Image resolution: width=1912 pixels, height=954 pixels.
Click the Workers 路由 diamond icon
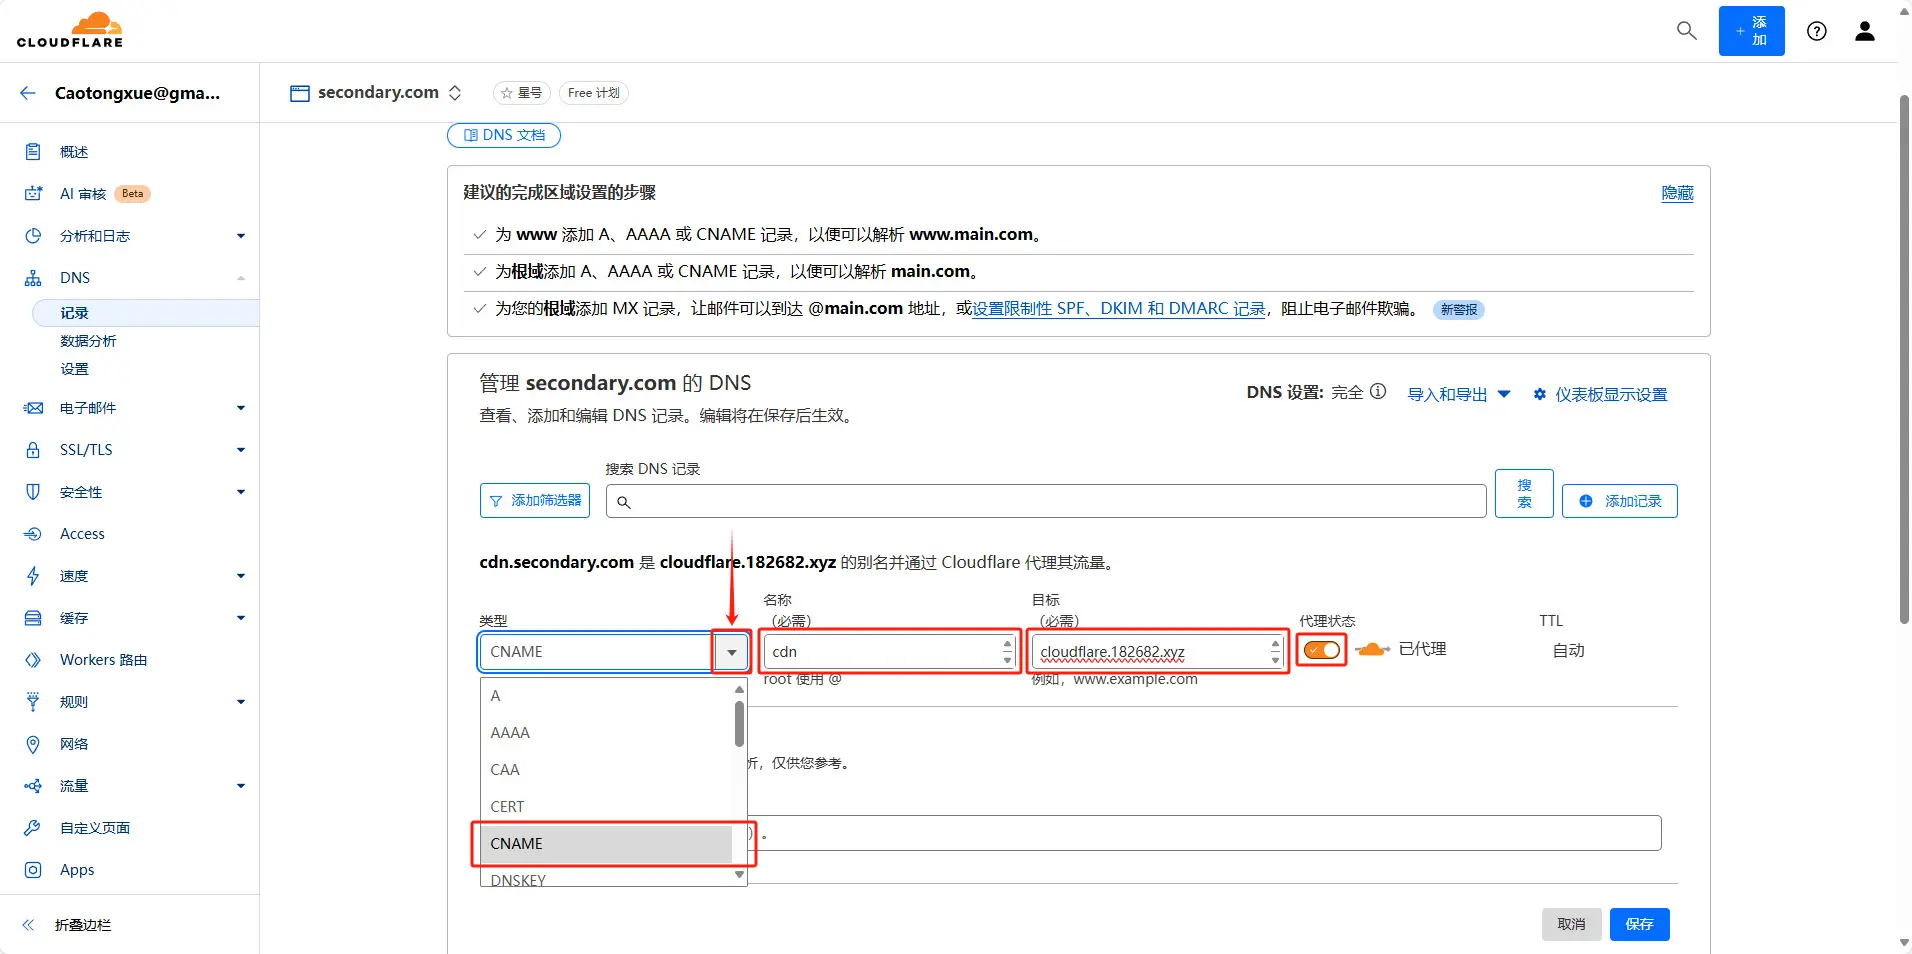(33, 660)
